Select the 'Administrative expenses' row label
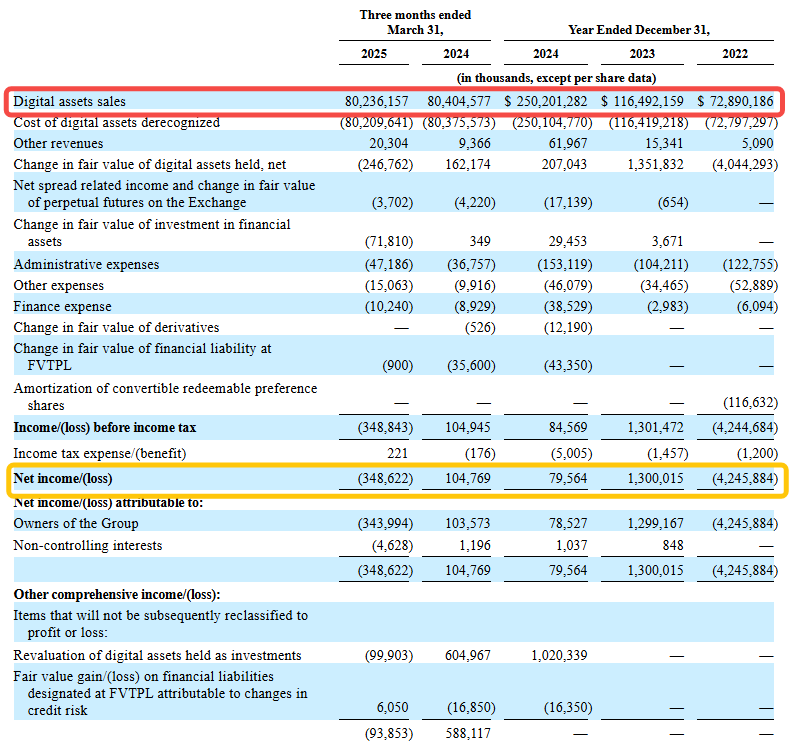 tap(86, 265)
